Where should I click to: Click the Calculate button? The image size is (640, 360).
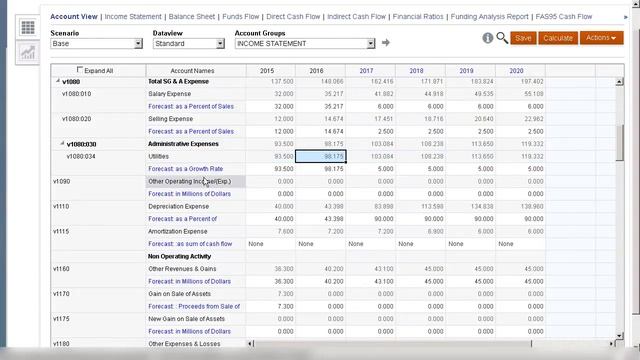558,38
